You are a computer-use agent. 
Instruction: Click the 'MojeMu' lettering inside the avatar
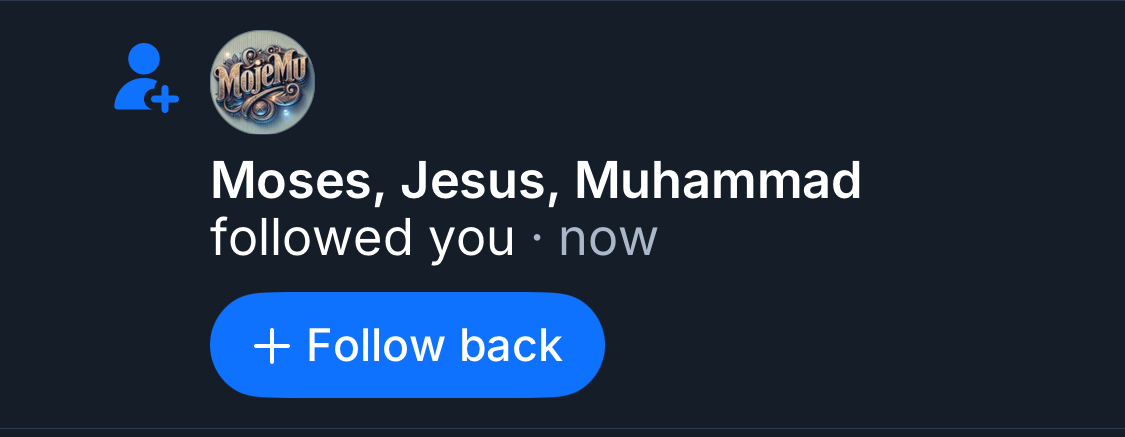[x=262, y=75]
